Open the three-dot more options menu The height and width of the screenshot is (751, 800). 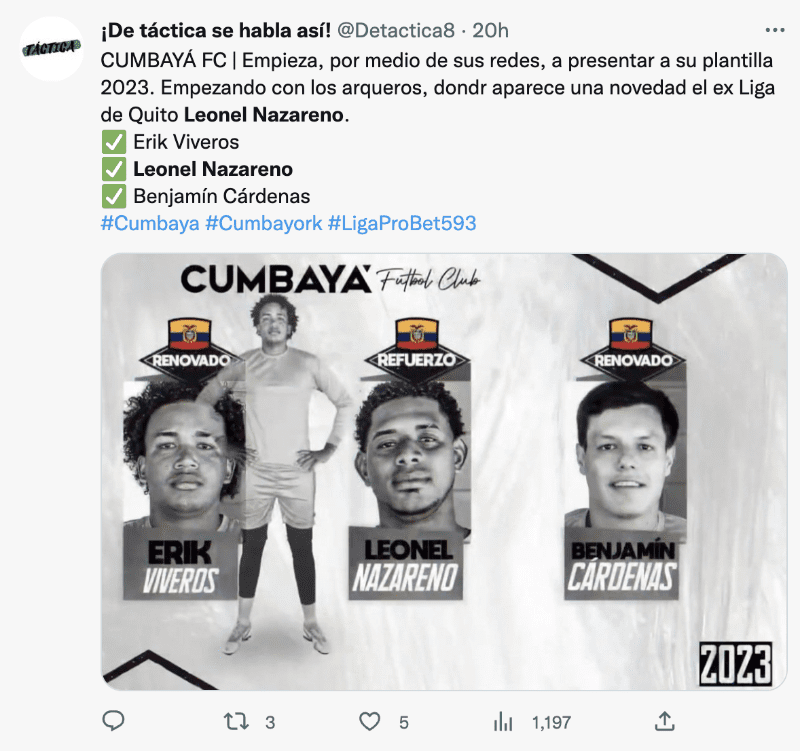pyautogui.click(x=775, y=31)
